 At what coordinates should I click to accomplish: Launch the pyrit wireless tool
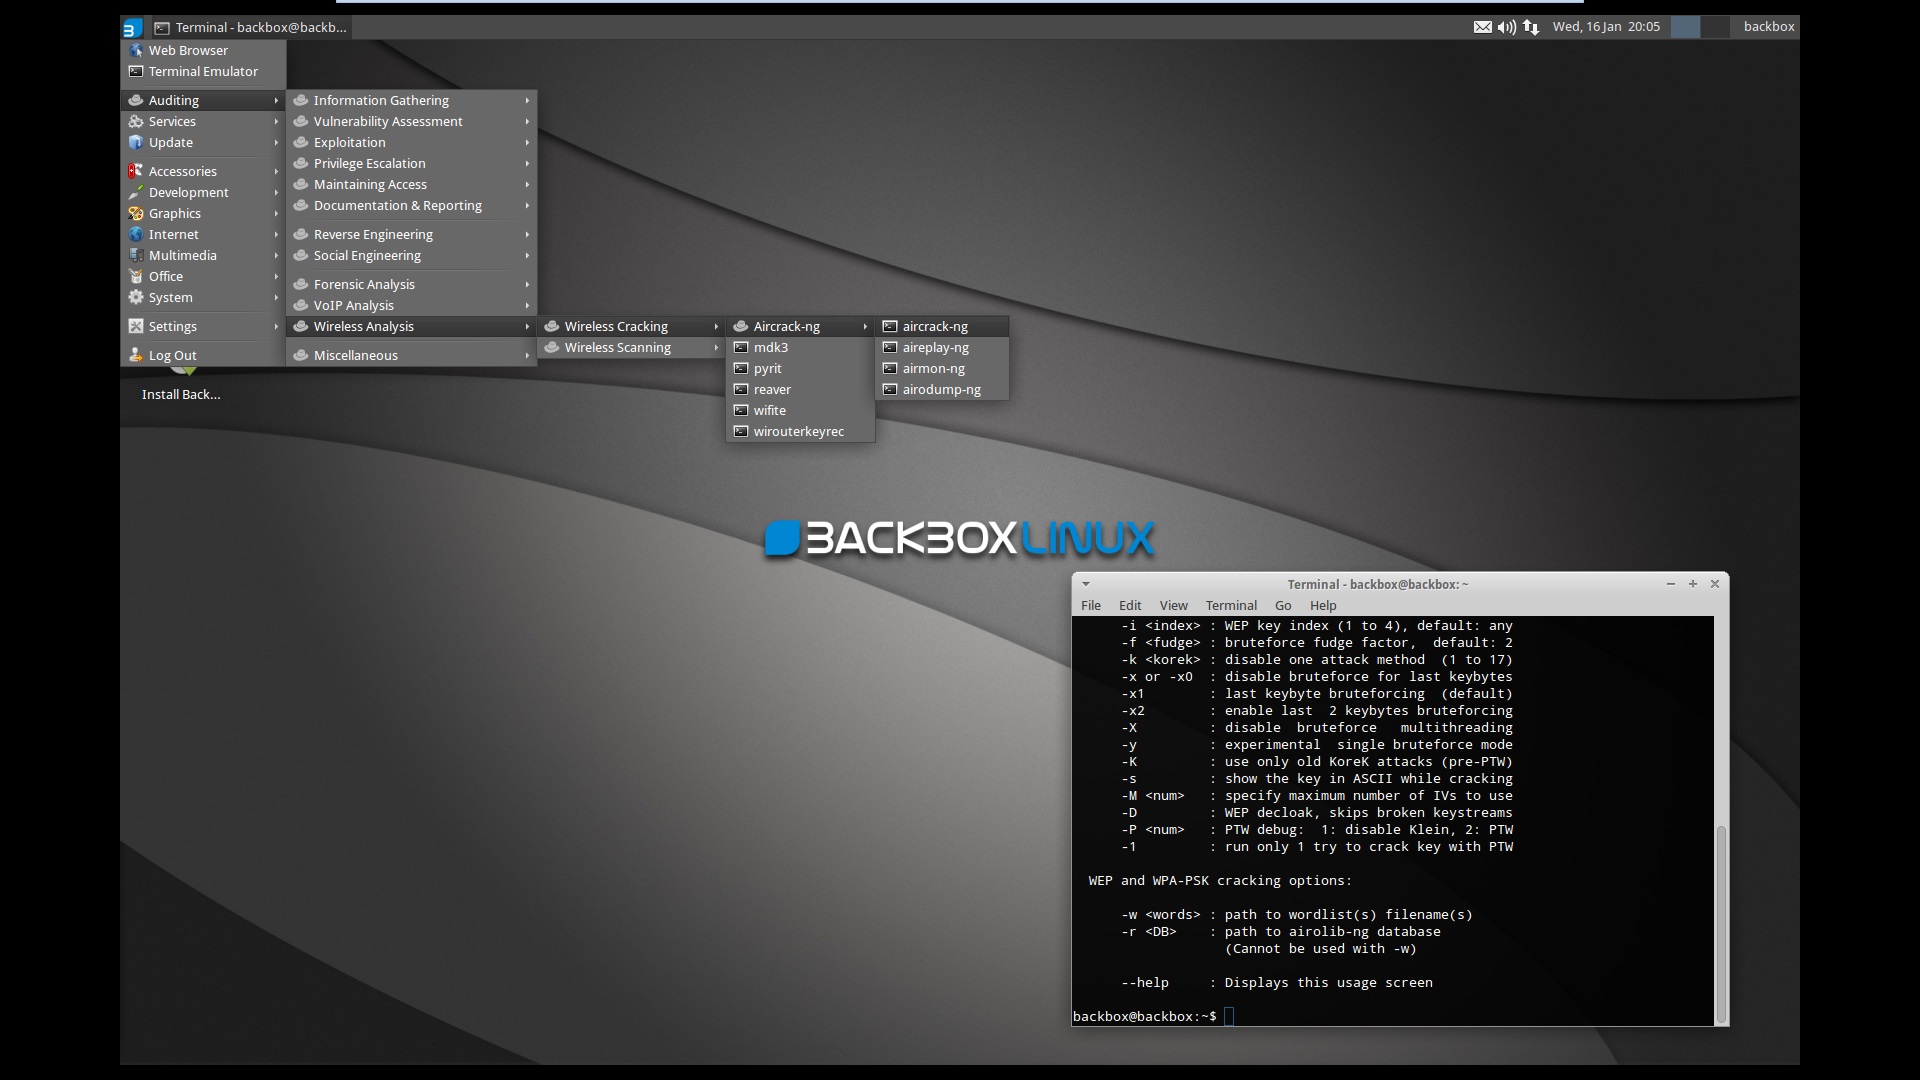tap(768, 368)
